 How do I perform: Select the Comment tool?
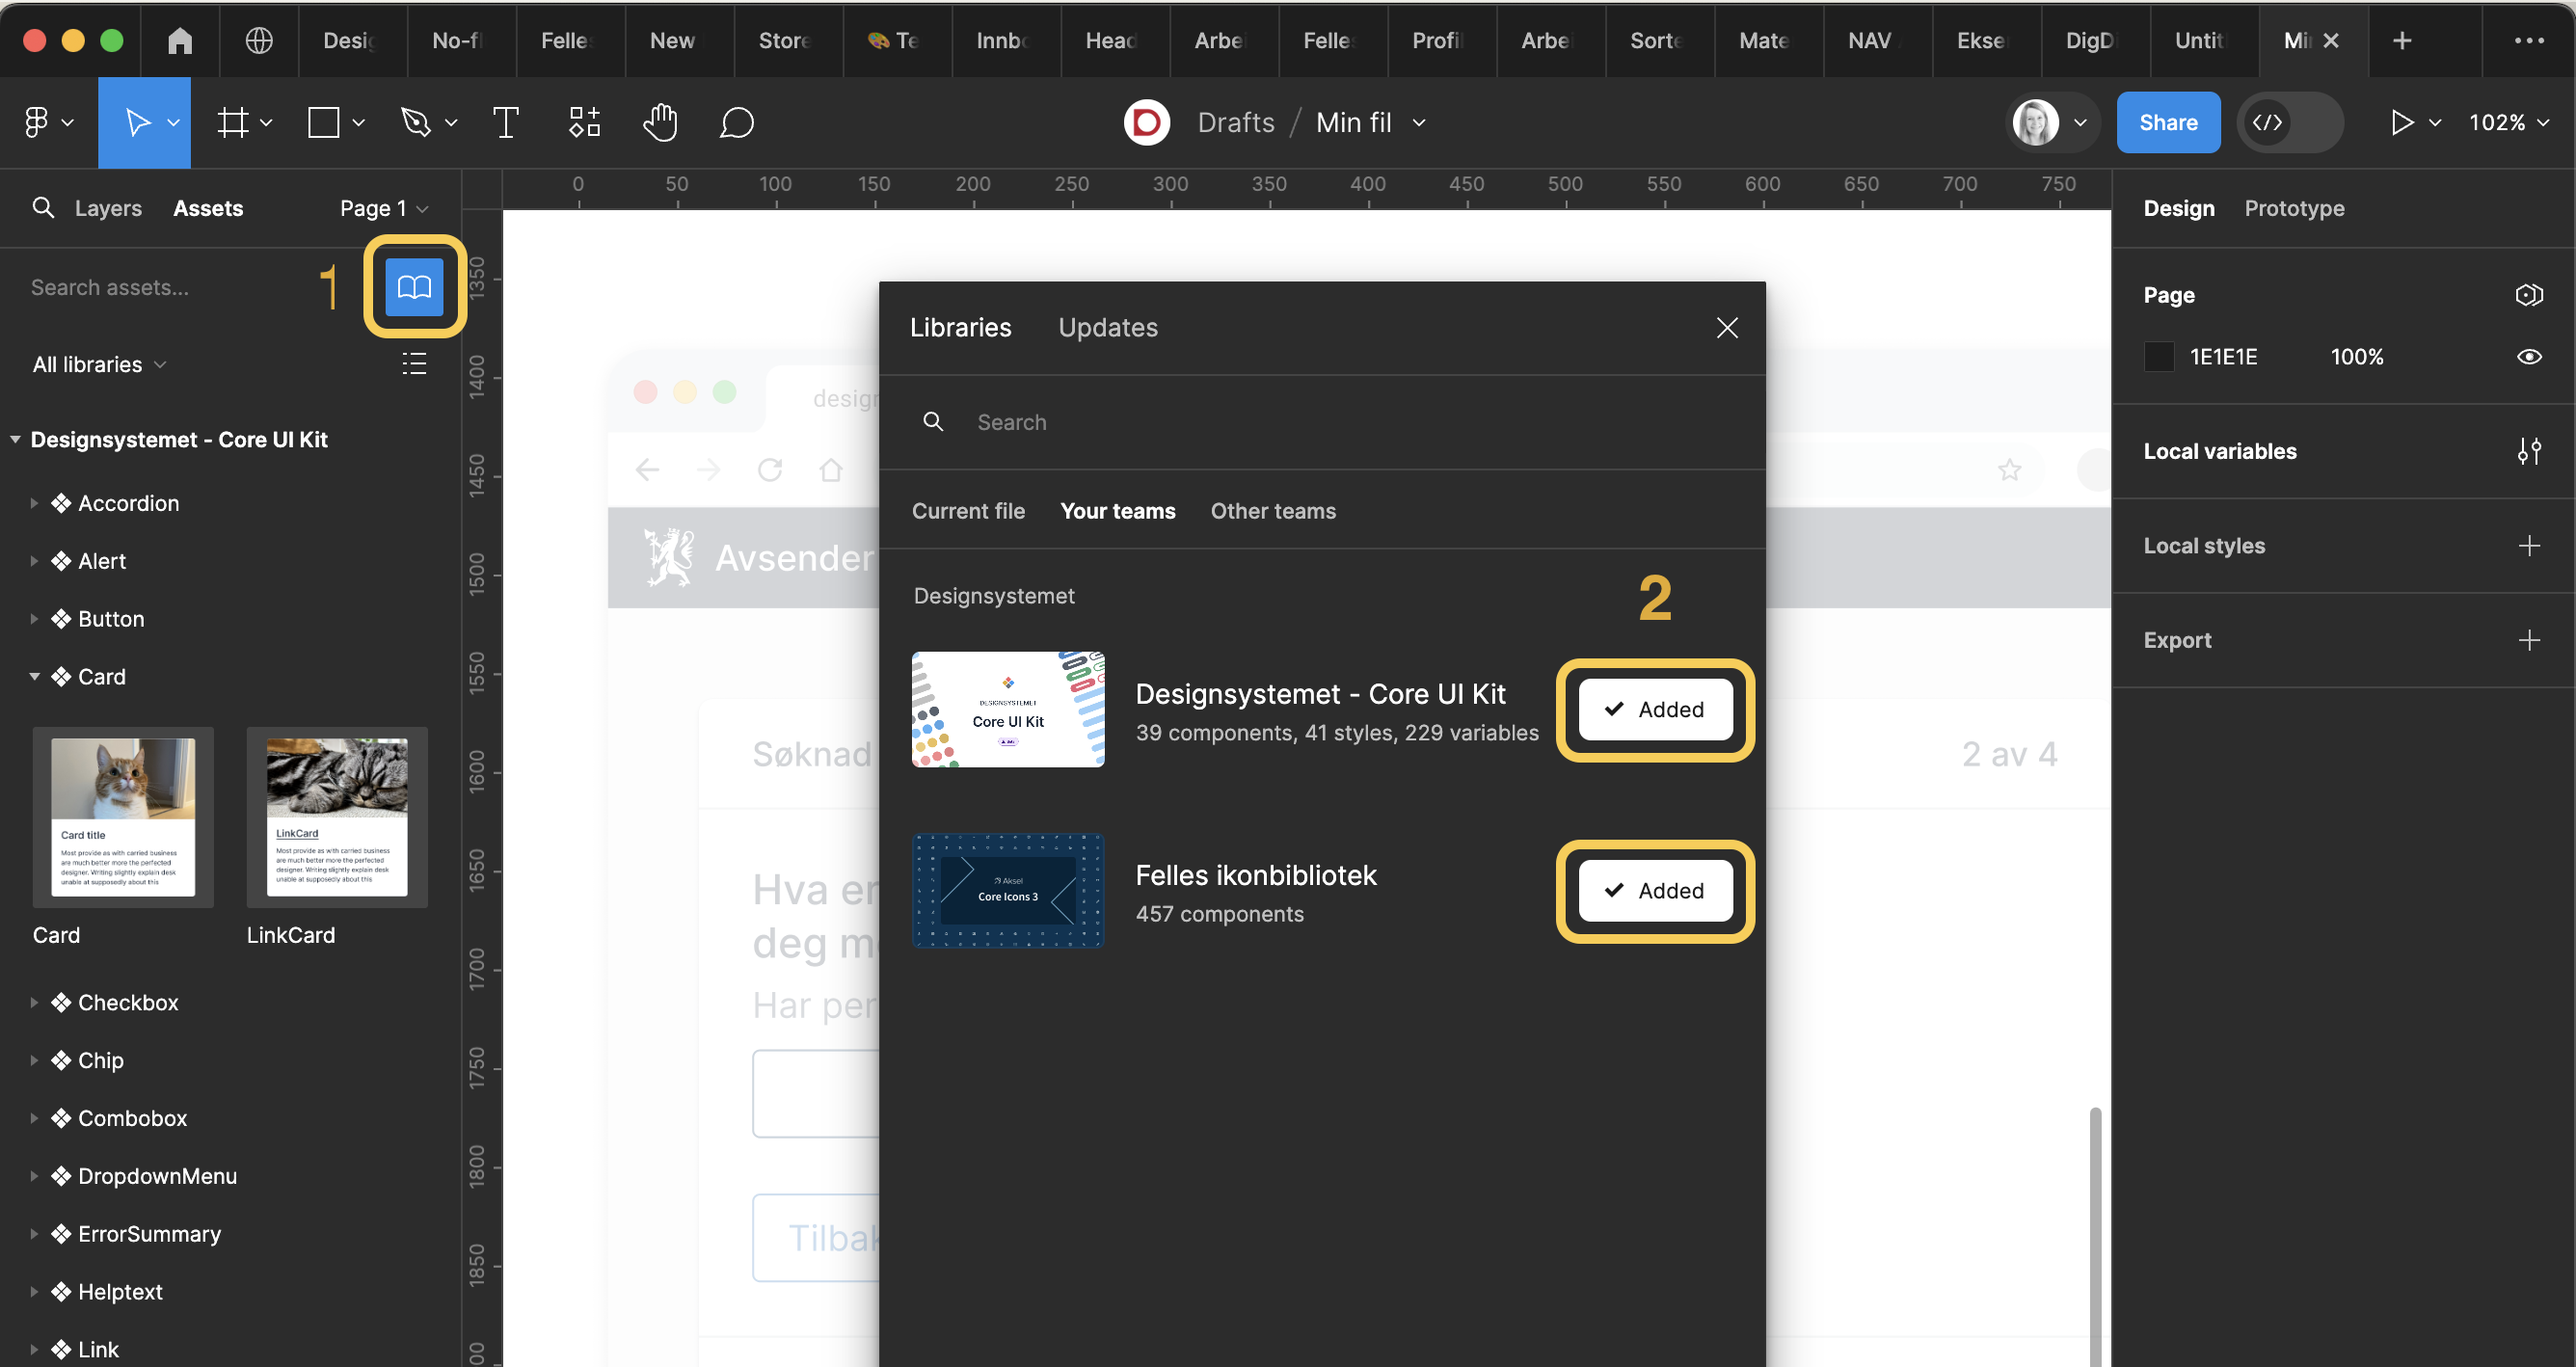pyautogui.click(x=736, y=122)
